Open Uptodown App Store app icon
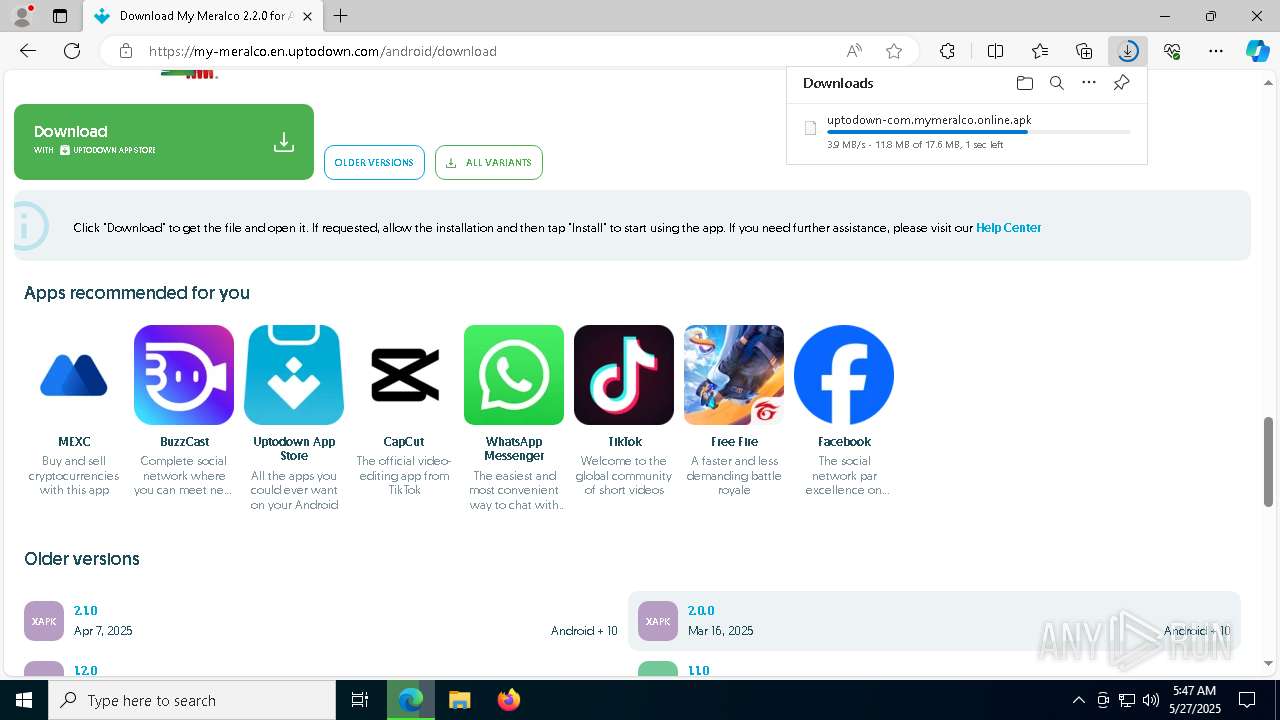 (x=294, y=375)
